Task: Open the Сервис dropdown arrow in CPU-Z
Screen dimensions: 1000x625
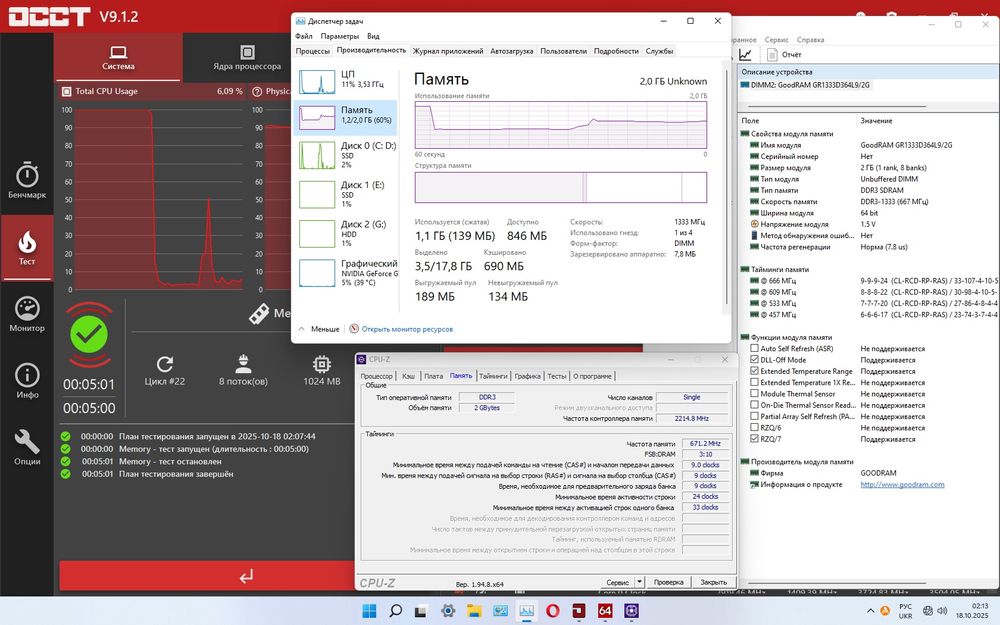Action: coord(637,582)
